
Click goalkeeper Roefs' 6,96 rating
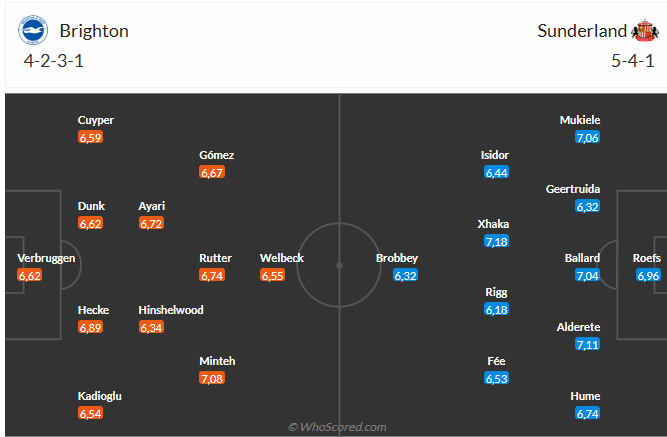pos(648,275)
